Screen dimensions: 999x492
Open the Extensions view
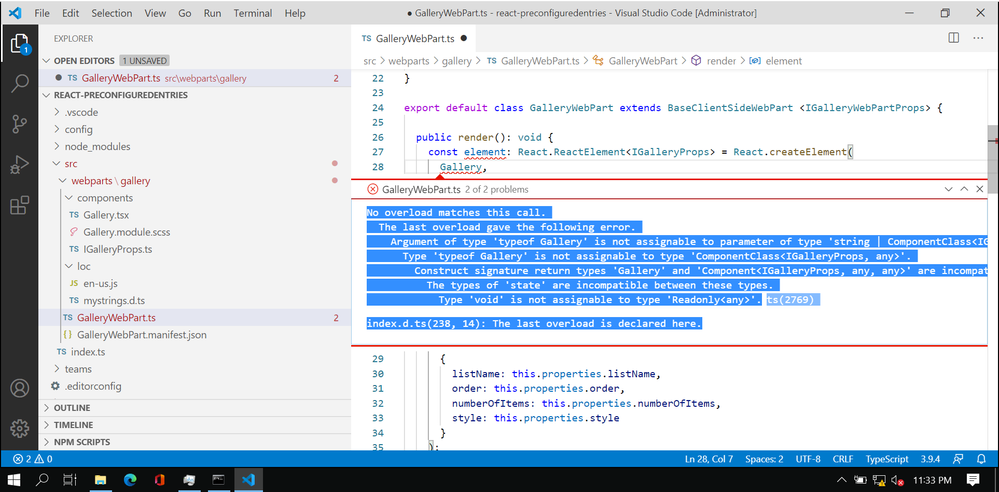[x=19, y=205]
